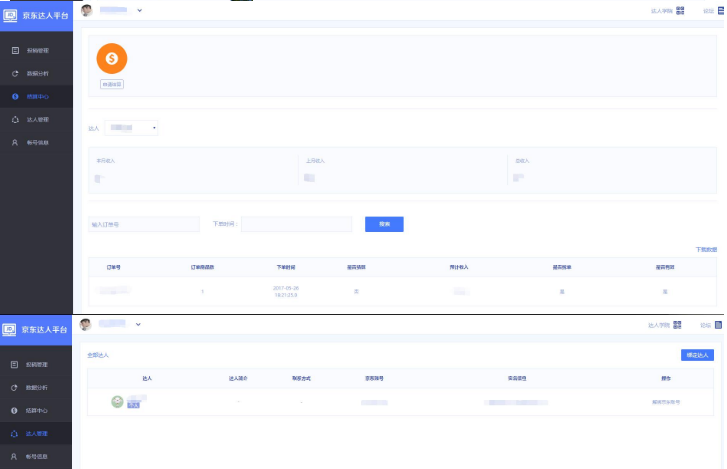This screenshot has height=469, width=727.
Task: Click the 达人学院 grid icon in the lower header
Action: pos(677,325)
